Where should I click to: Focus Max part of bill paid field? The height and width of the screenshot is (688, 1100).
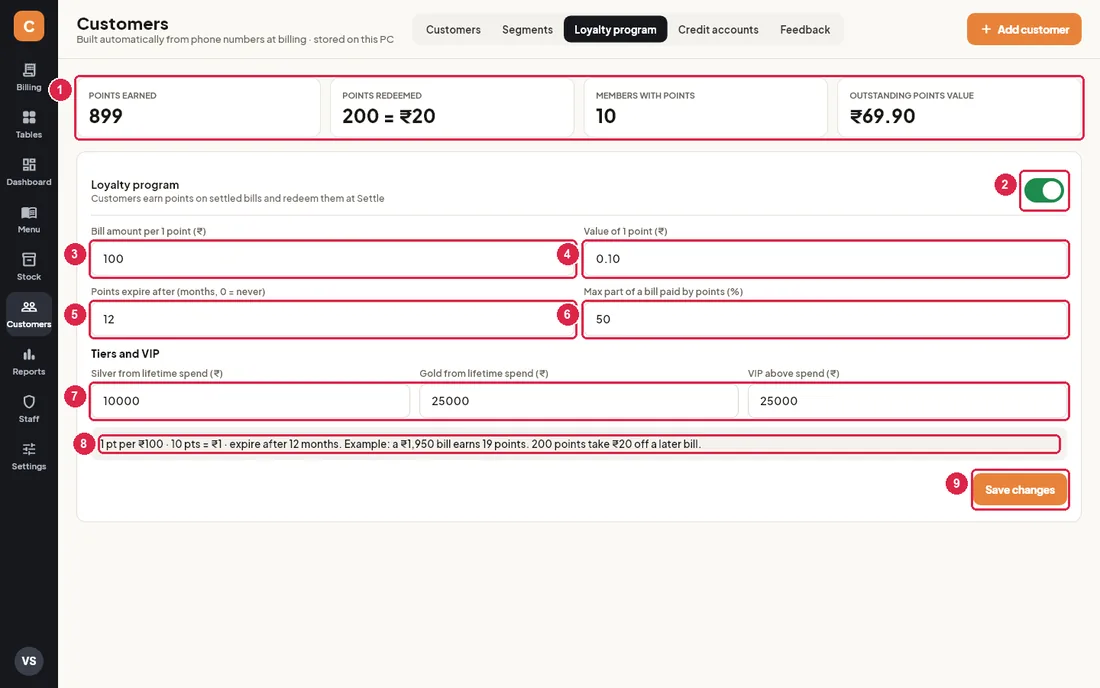(826, 319)
